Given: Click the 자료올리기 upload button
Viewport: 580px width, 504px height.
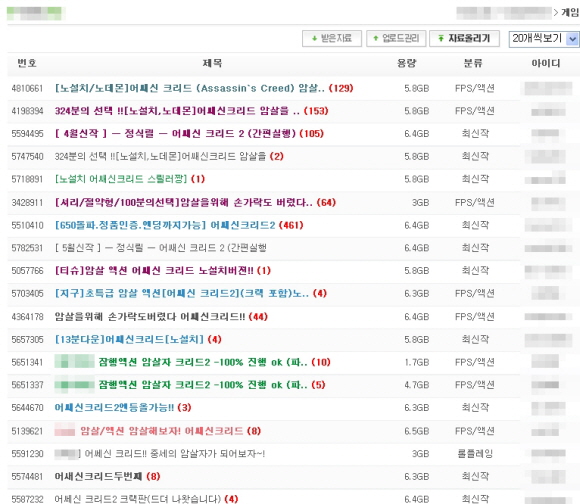Looking at the screenshot, I should (x=464, y=38).
